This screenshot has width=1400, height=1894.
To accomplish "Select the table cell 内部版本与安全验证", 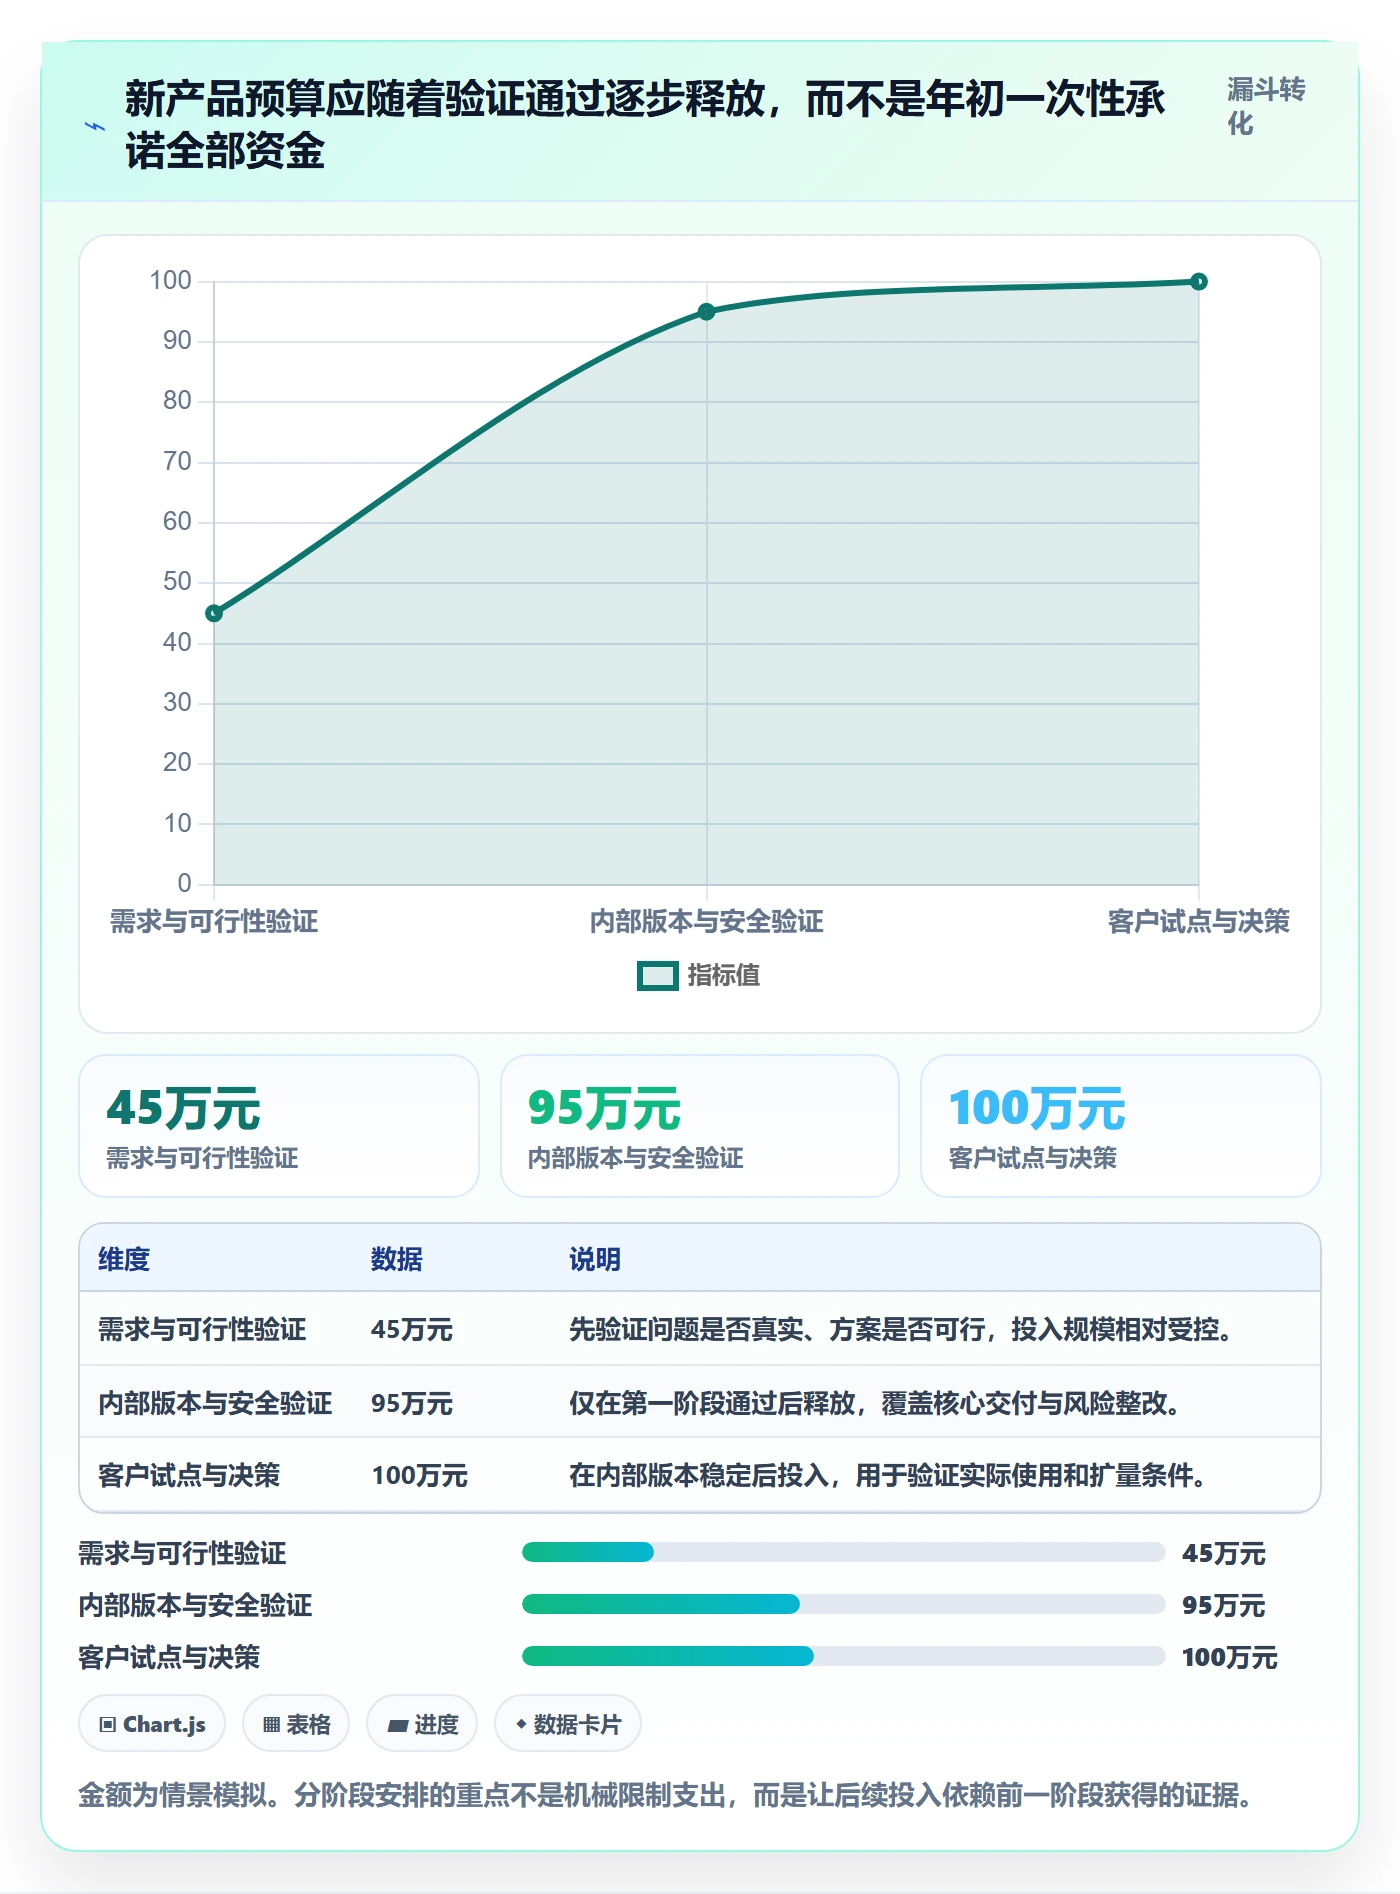I will pyautogui.click(x=215, y=1403).
